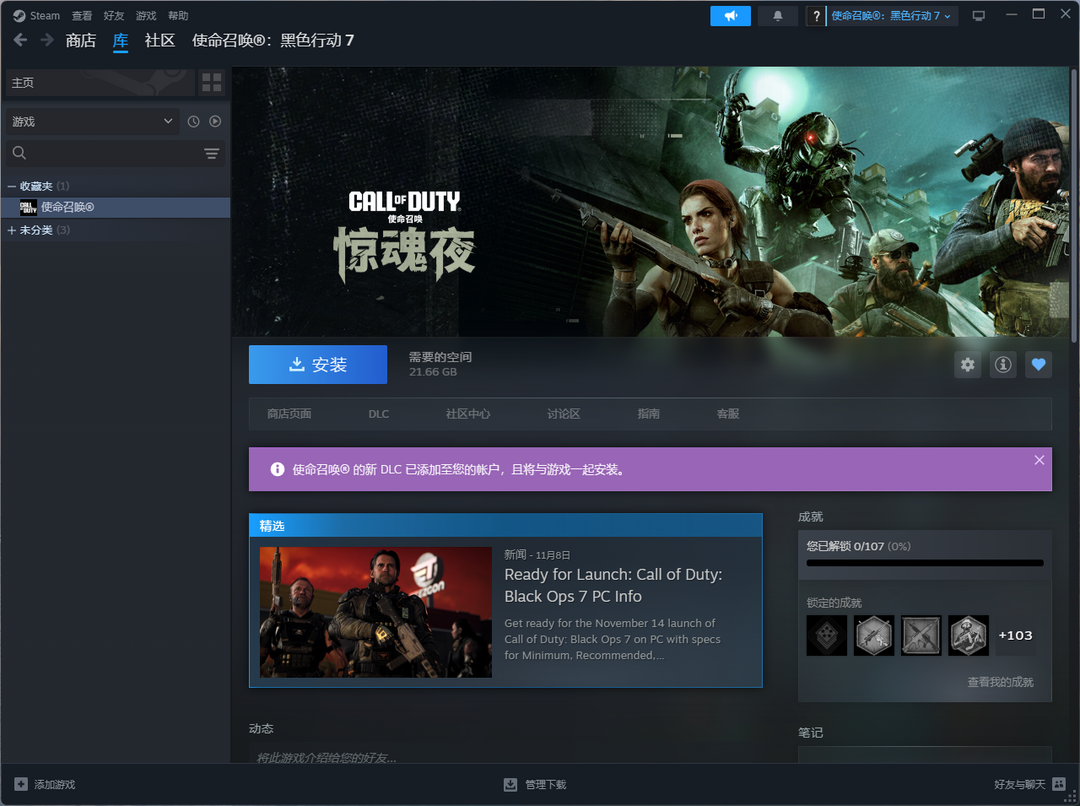Open the 查看我的成就 link

pyautogui.click(x=1000, y=682)
